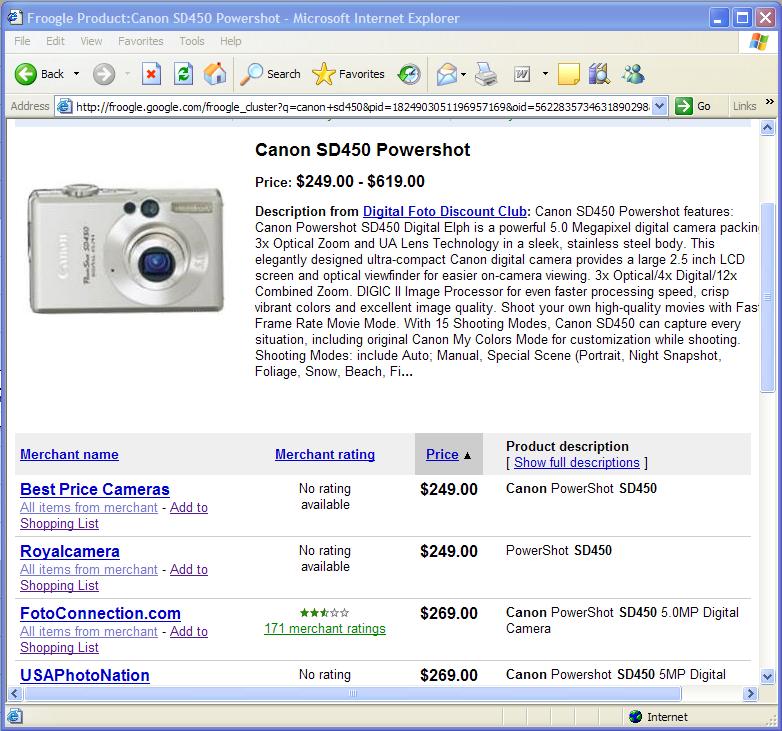Open the Edit with Word dropdown arrow
Viewport: 782px width, 731px height.
coord(545,74)
